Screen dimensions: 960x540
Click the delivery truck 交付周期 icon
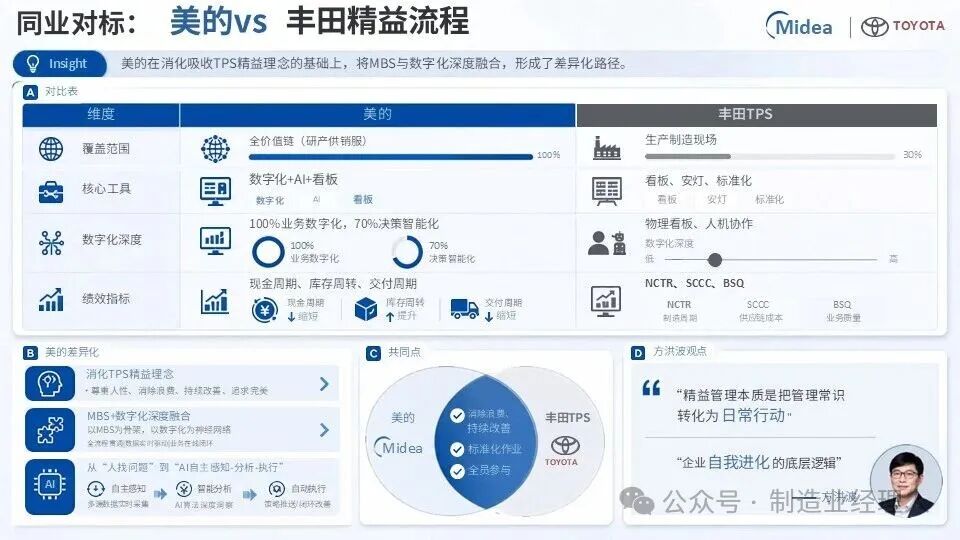pyautogui.click(x=465, y=309)
